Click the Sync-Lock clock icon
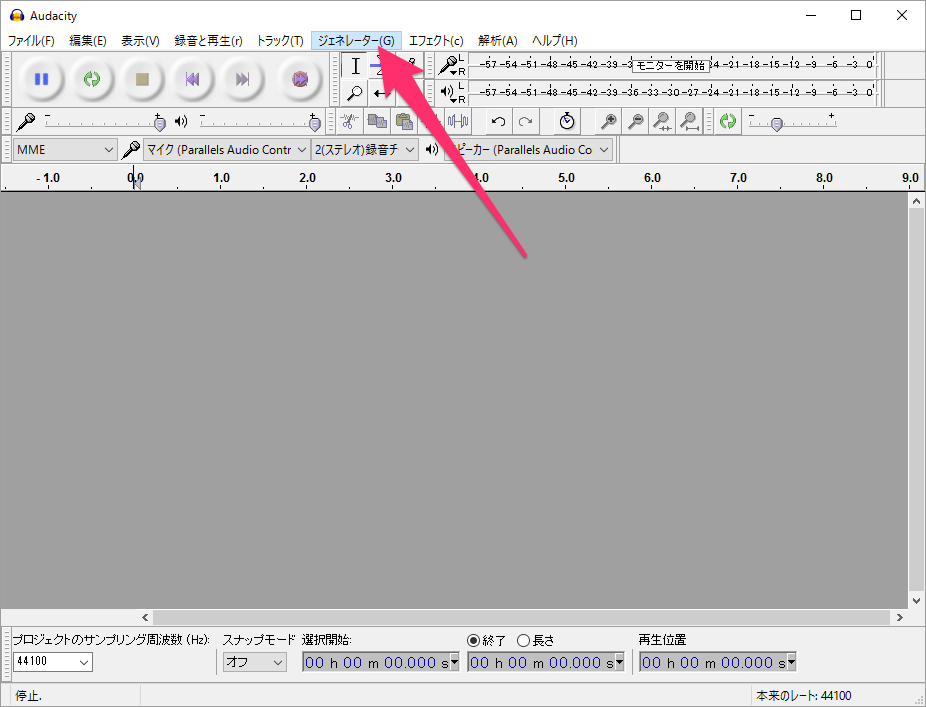The image size is (926, 707). click(x=567, y=122)
